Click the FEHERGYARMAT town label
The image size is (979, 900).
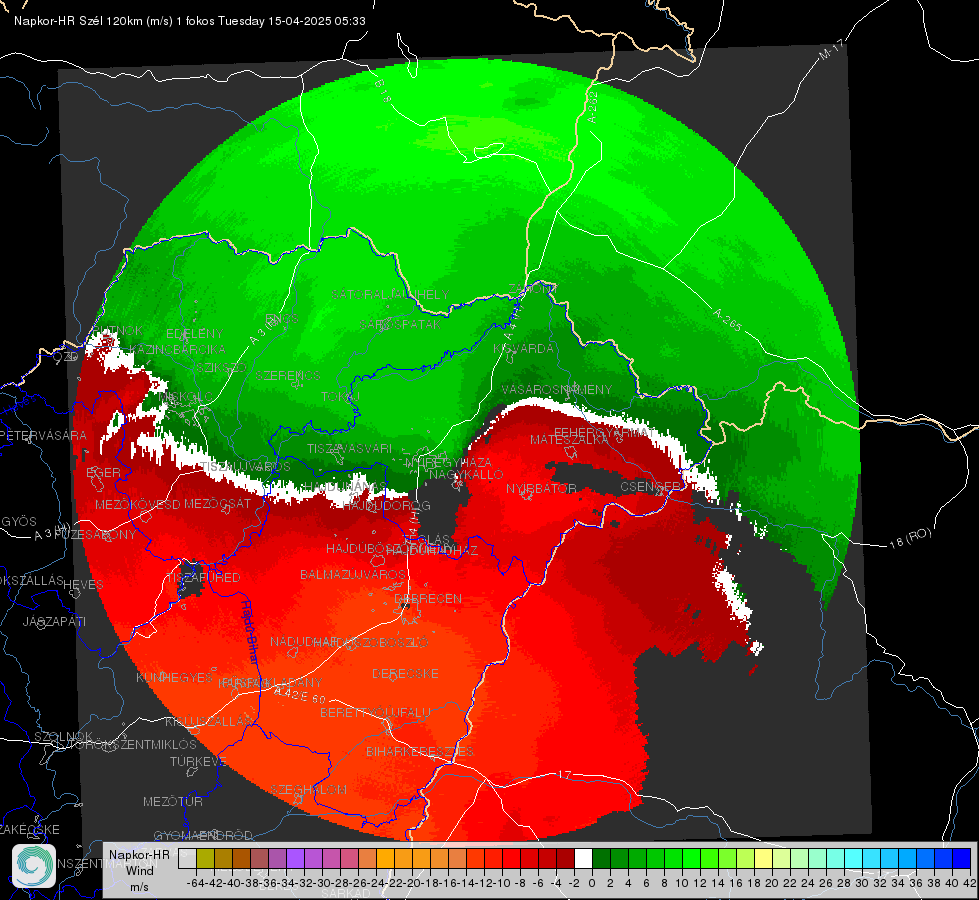[604, 432]
